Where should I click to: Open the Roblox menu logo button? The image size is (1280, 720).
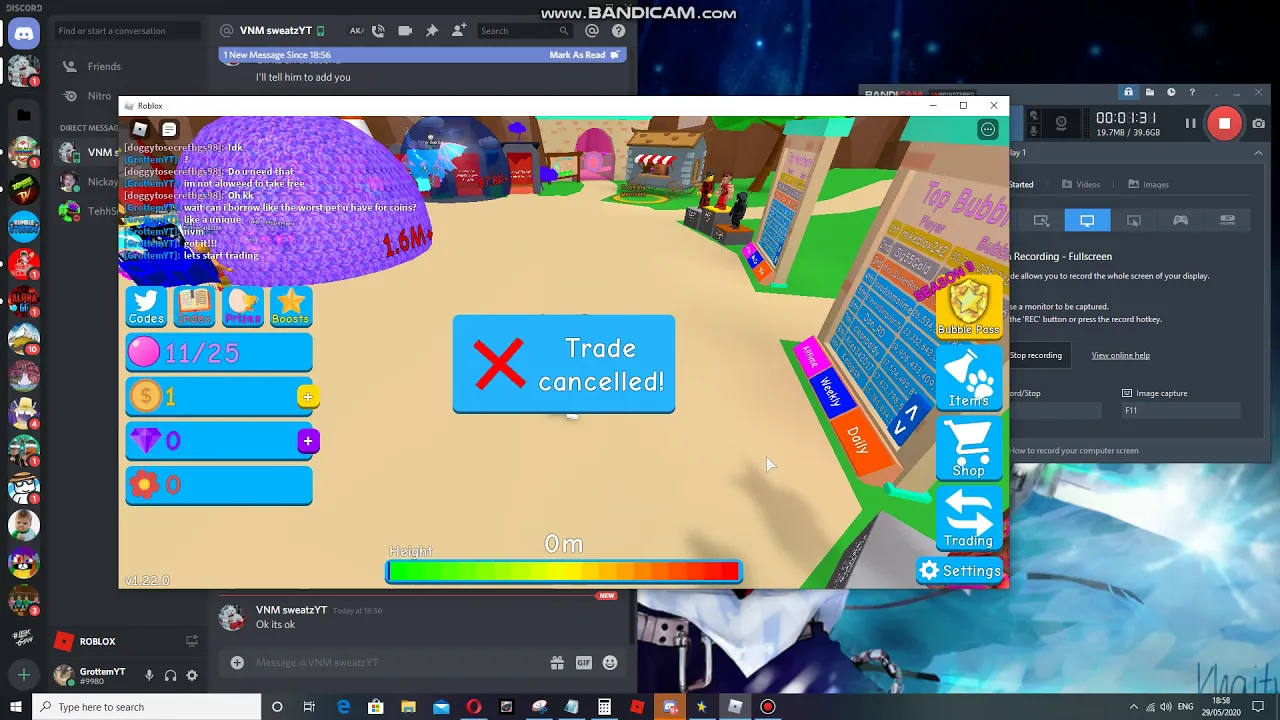[140, 129]
